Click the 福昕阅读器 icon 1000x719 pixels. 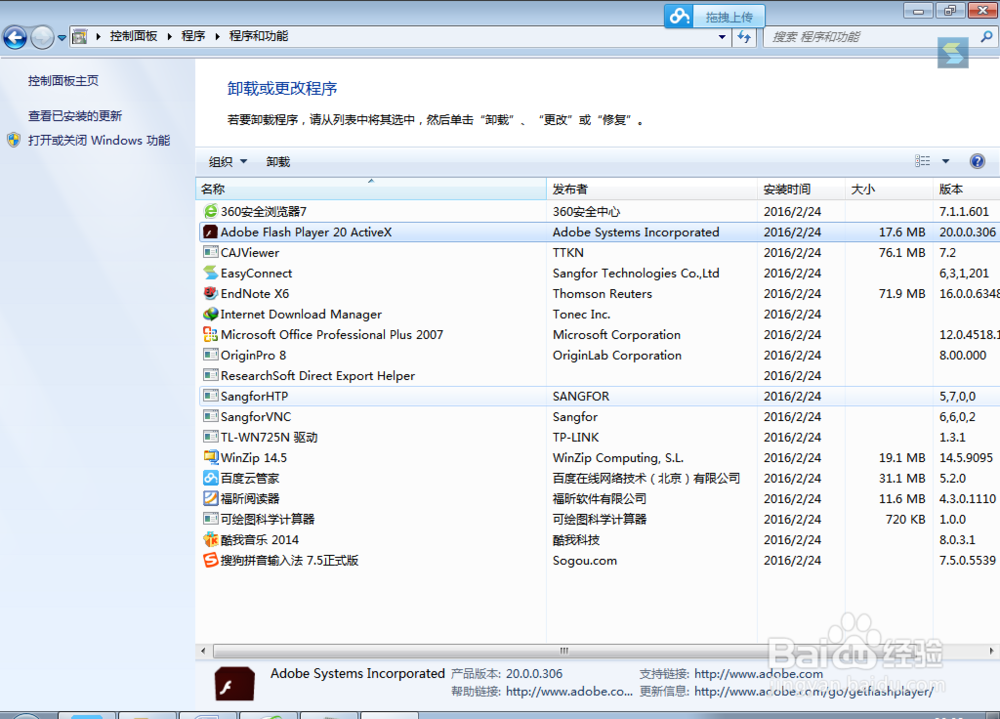(x=210, y=498)
